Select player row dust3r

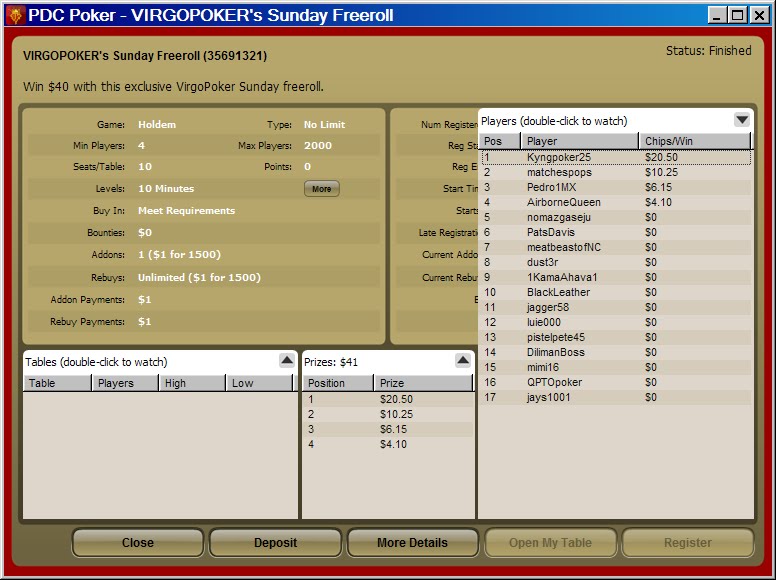click(616, 262)
